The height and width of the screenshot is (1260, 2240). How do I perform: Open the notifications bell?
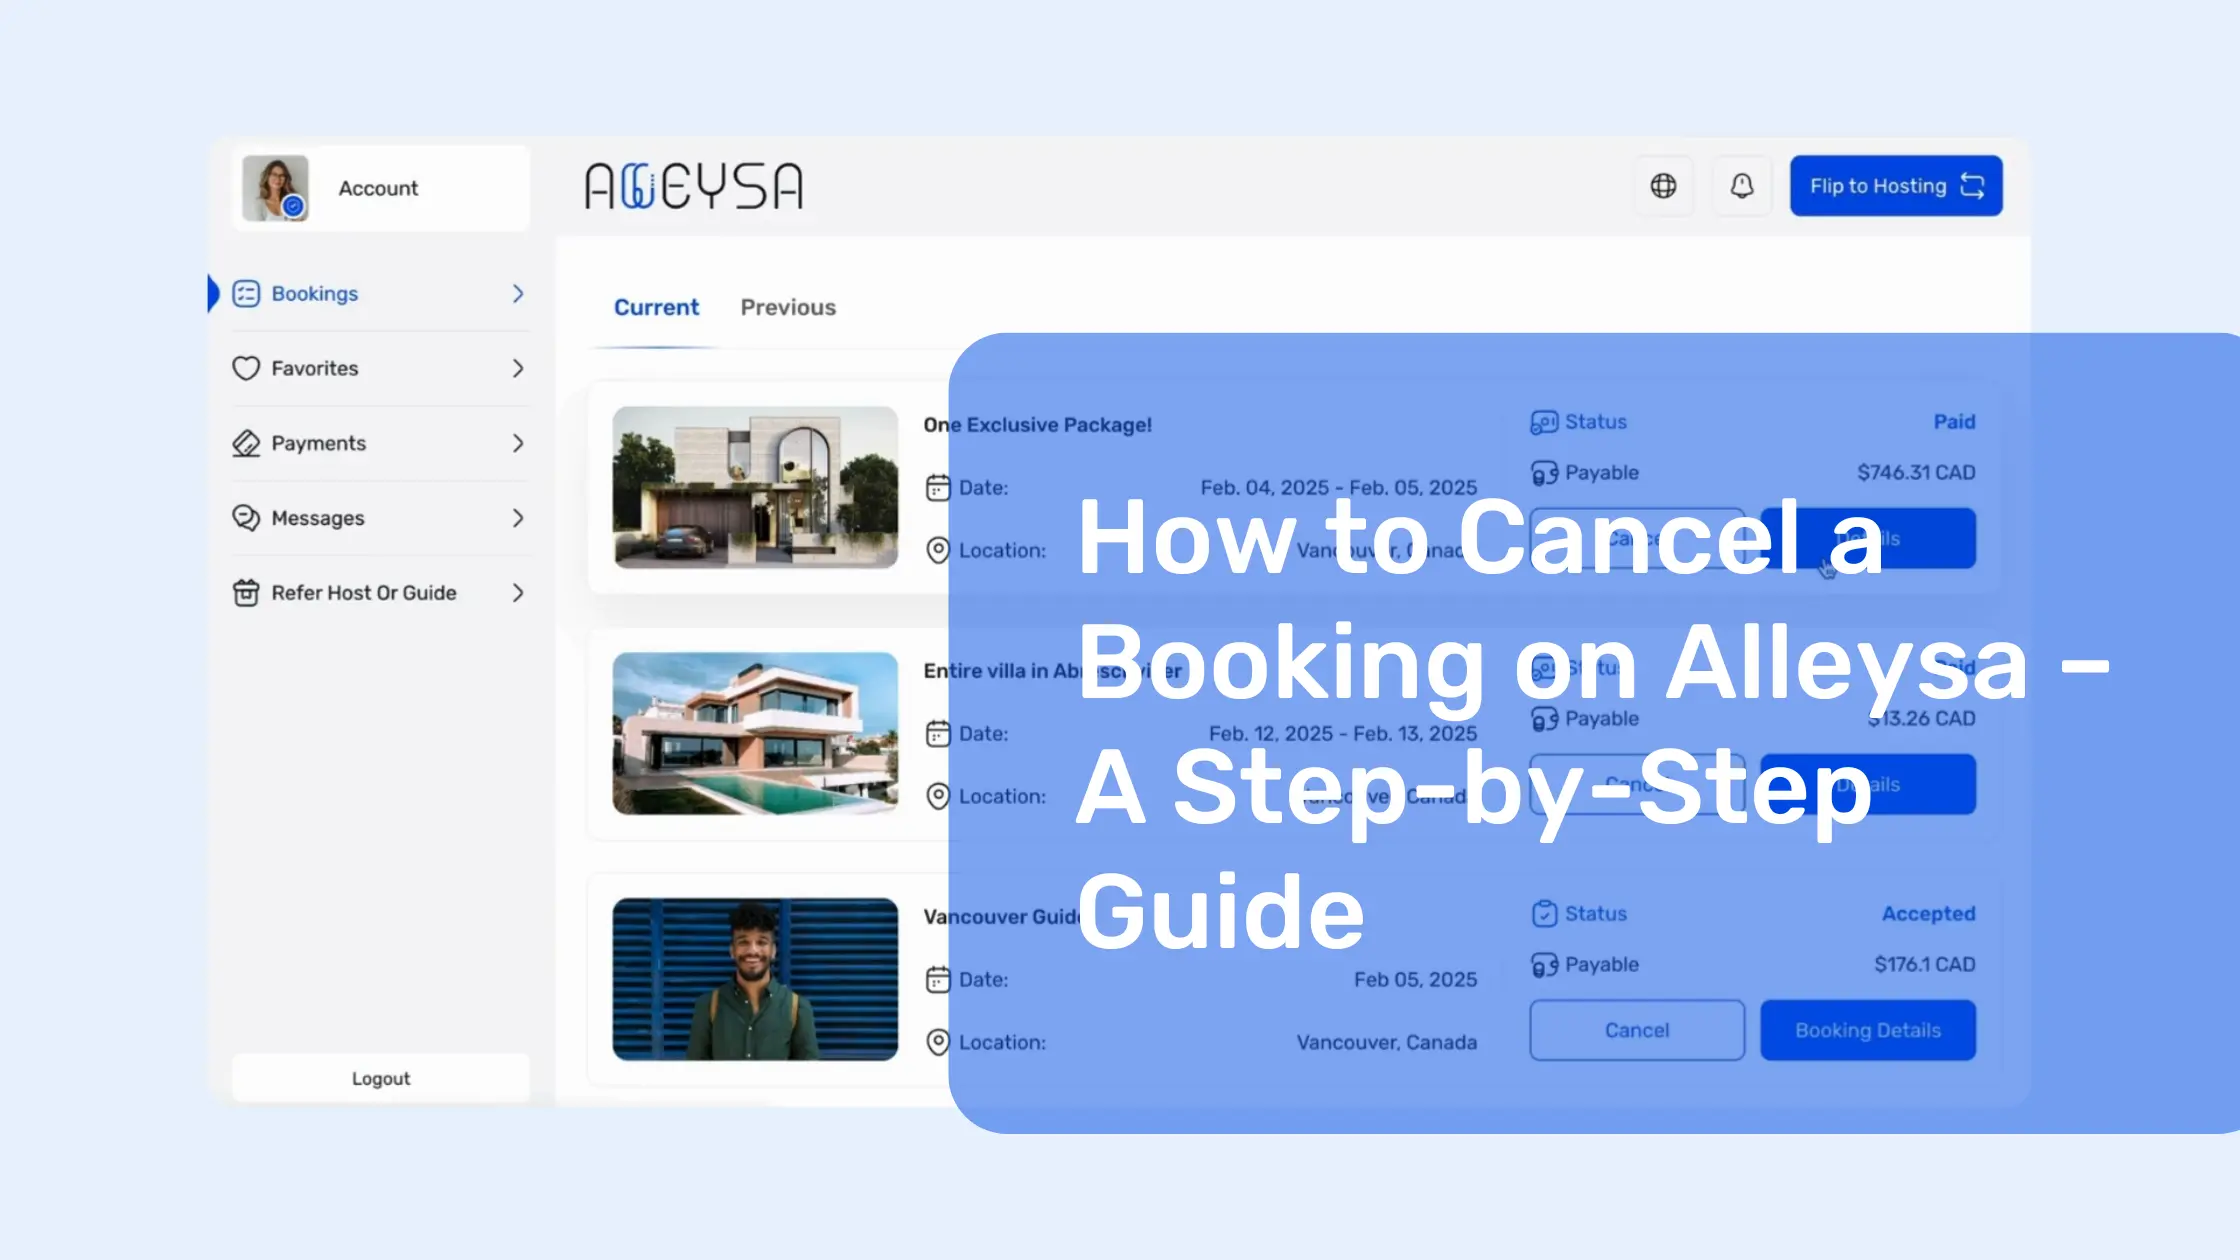pos(1742,186)
